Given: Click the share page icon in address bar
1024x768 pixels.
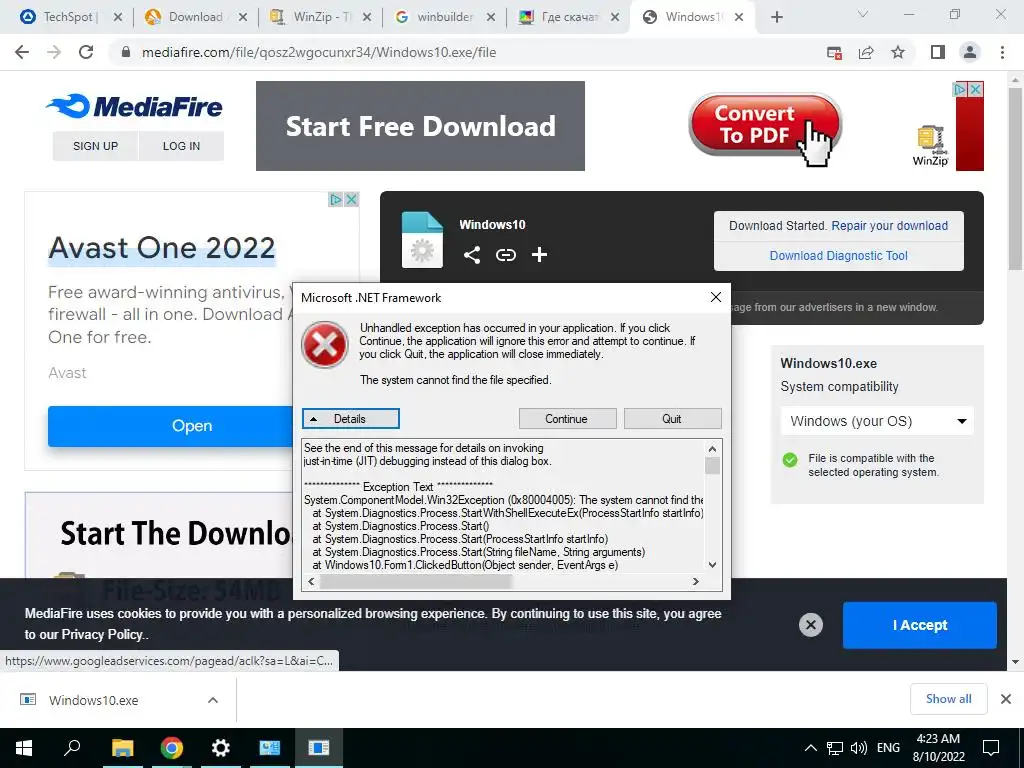Looking at the screenshot, I should coord(866,52).
